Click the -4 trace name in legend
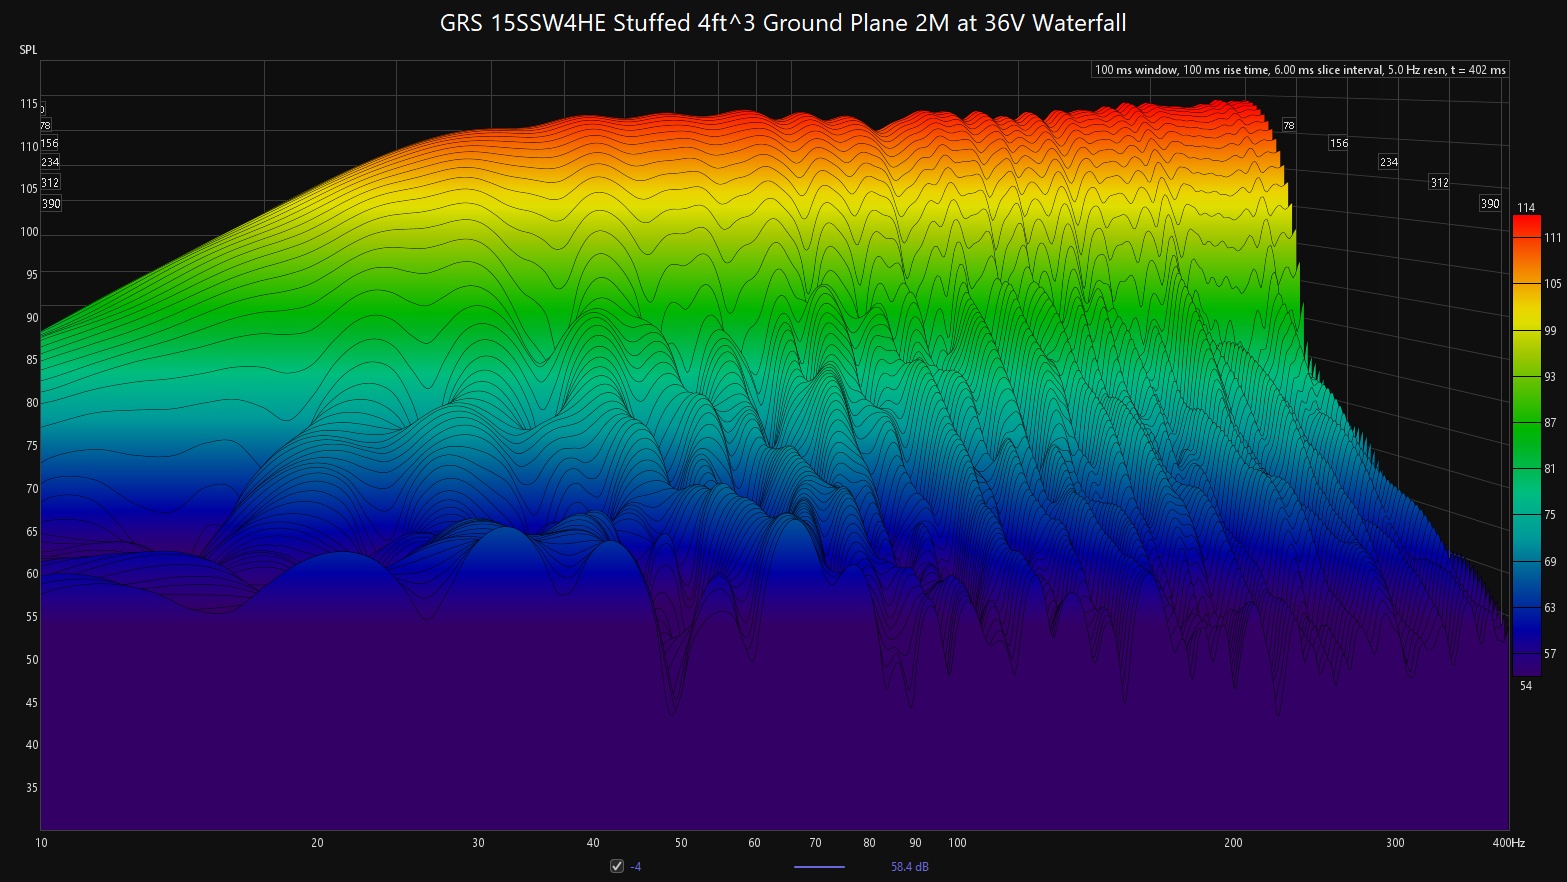The image size is (1567, 882). (635, 867)
